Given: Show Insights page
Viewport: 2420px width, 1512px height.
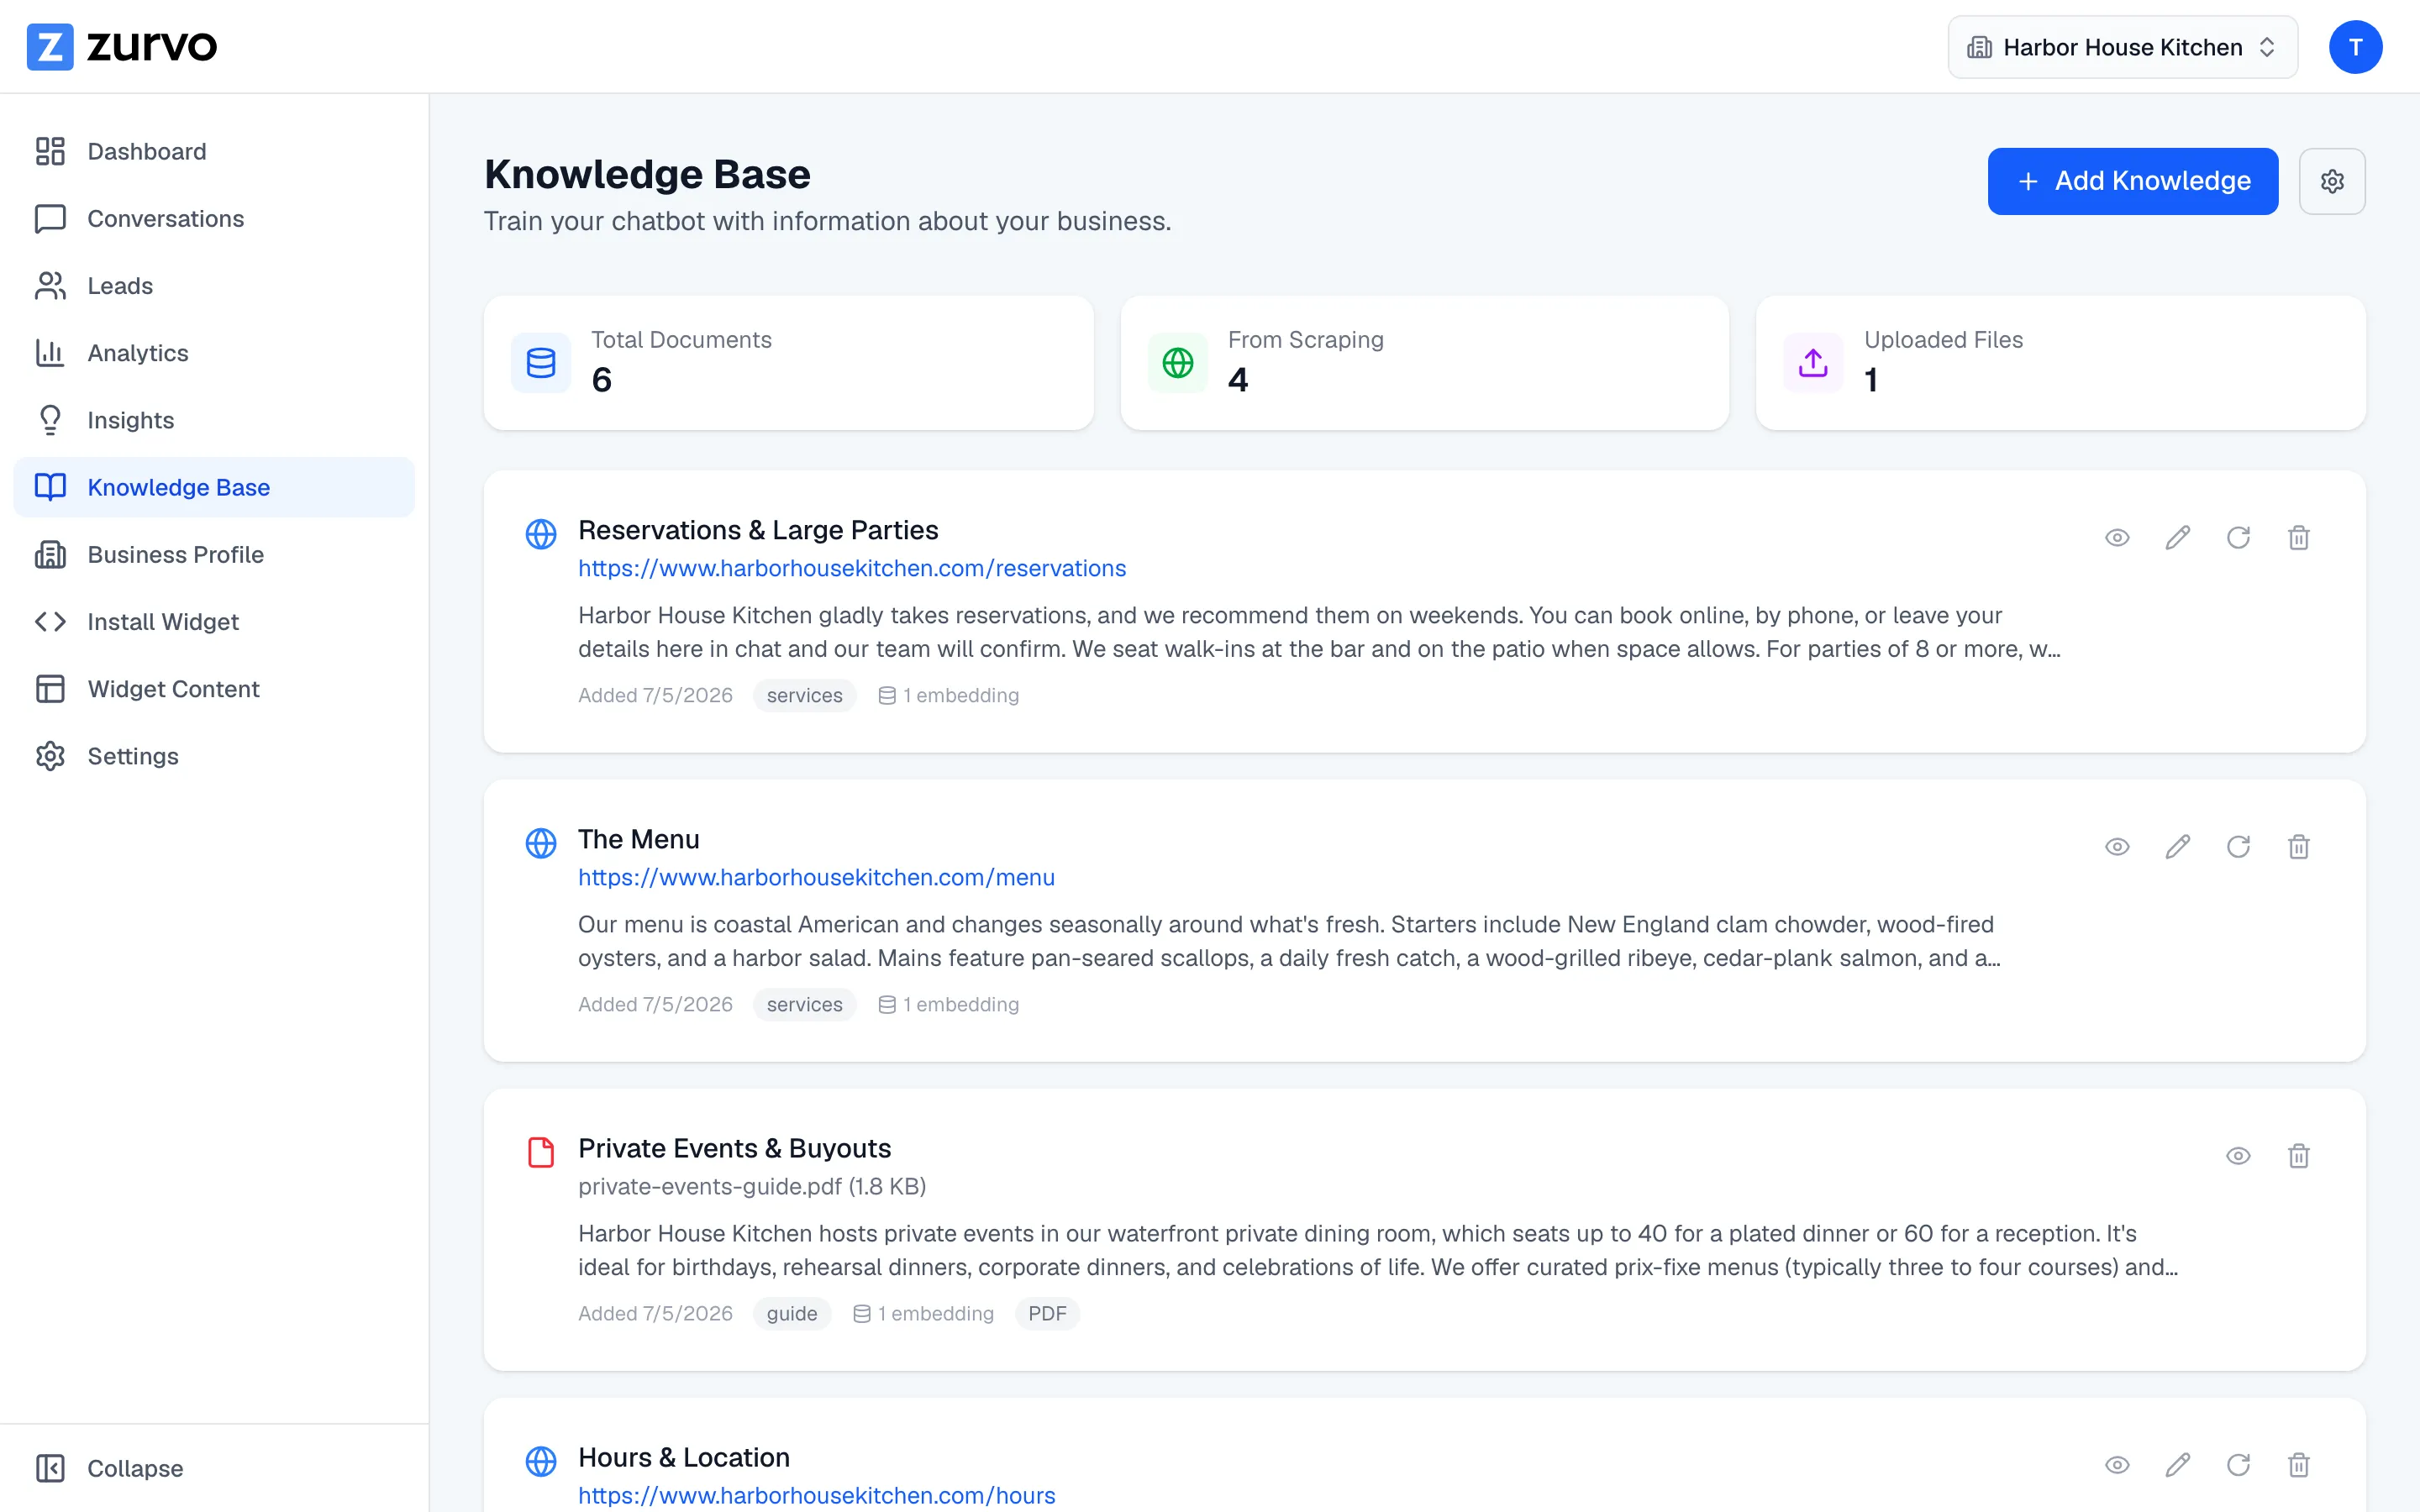Looking at the screenshot, I should tap(214, 420).
